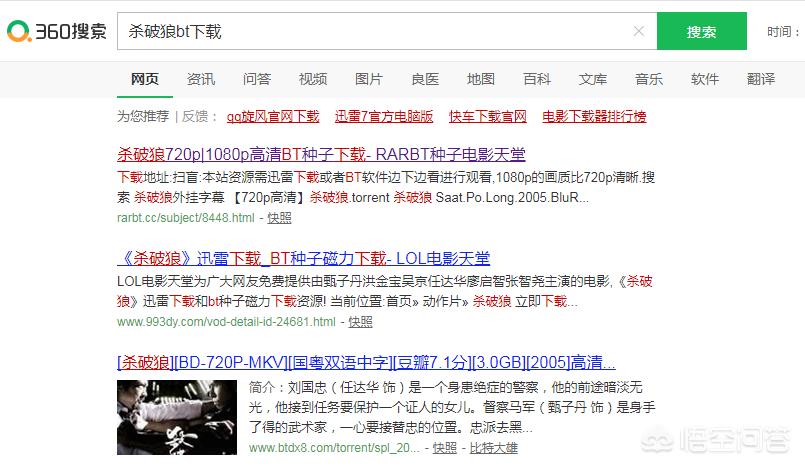The width and height of the screenshot is (805, 468).
Task: Open the 音乐 tab
Action: [649, 79]
